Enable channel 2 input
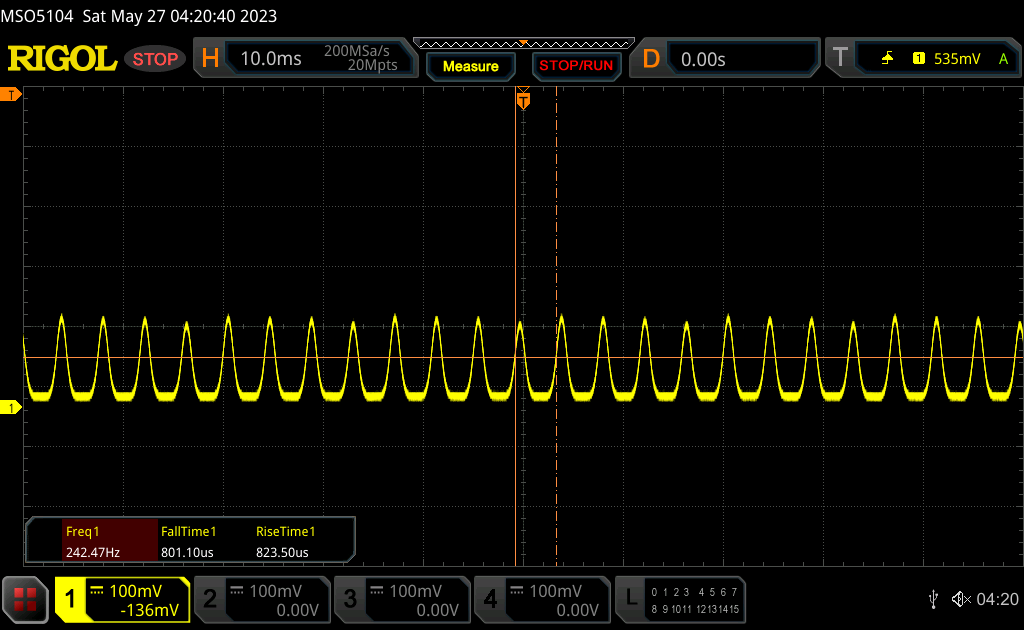This screenshot has height=630, width=1024. click(261, 599)
